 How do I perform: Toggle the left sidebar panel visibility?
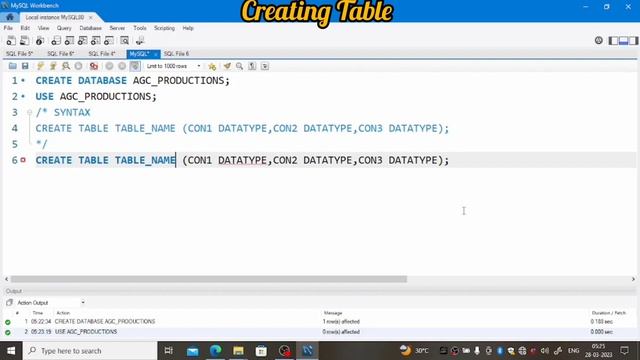[x=613, y=40]
